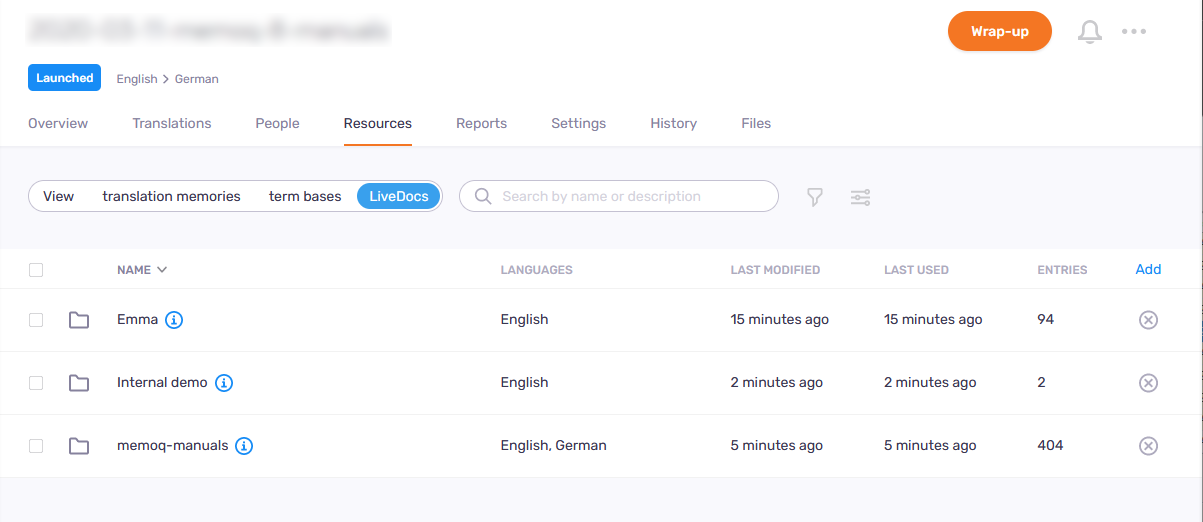Tick the checkbox for Emma row
Image resolution: width=1203 pixels, height=522 pixels.
[x=36, y=320]
